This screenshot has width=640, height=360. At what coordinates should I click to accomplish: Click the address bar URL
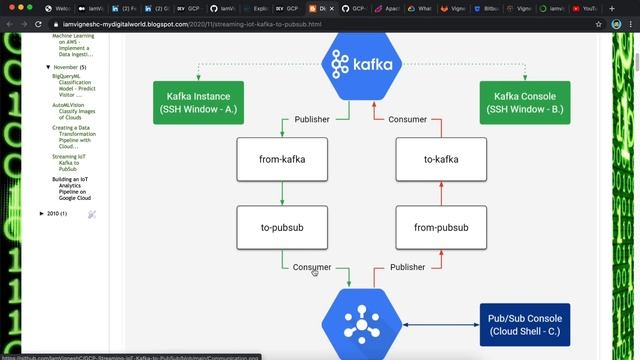[x=192, y=24]
